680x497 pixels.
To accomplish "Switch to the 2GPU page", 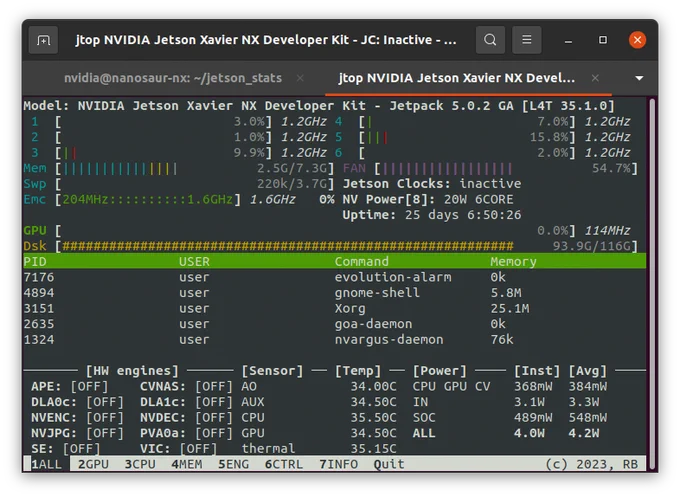I will click(93, 464).
